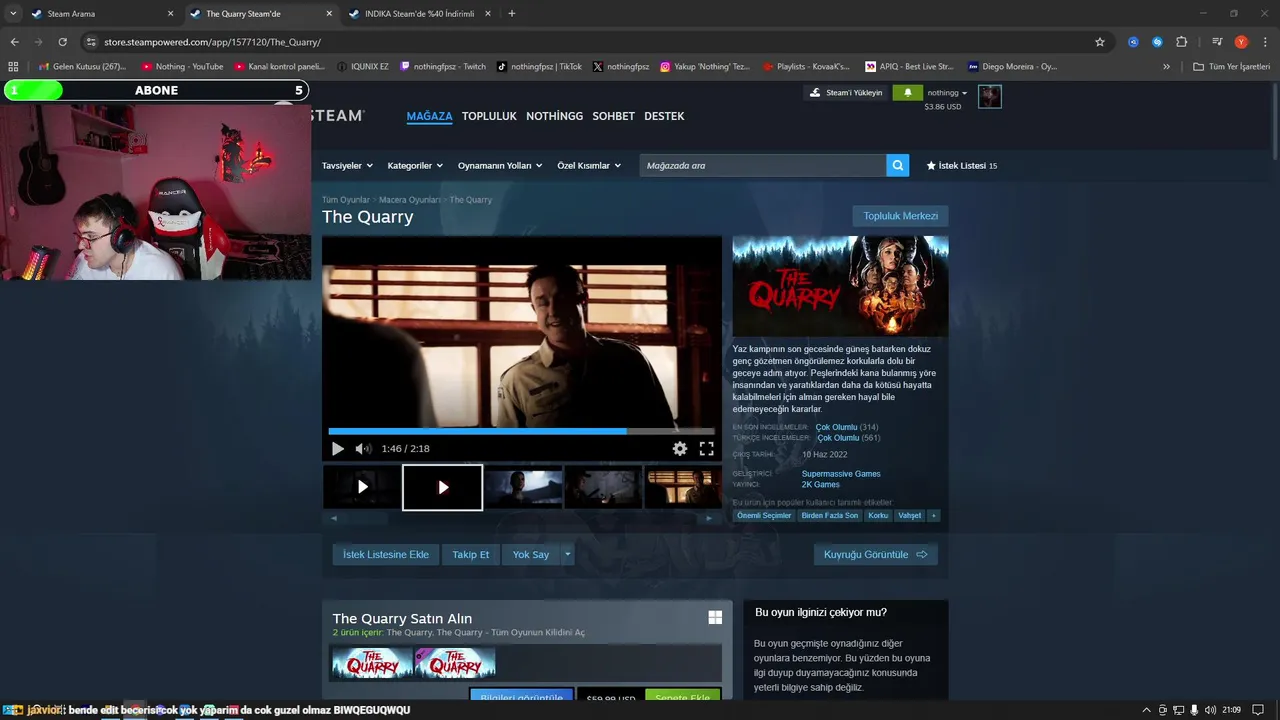Close the Steam Arama tab
This screenshot has width=1280, height=720.
(170, 14)
